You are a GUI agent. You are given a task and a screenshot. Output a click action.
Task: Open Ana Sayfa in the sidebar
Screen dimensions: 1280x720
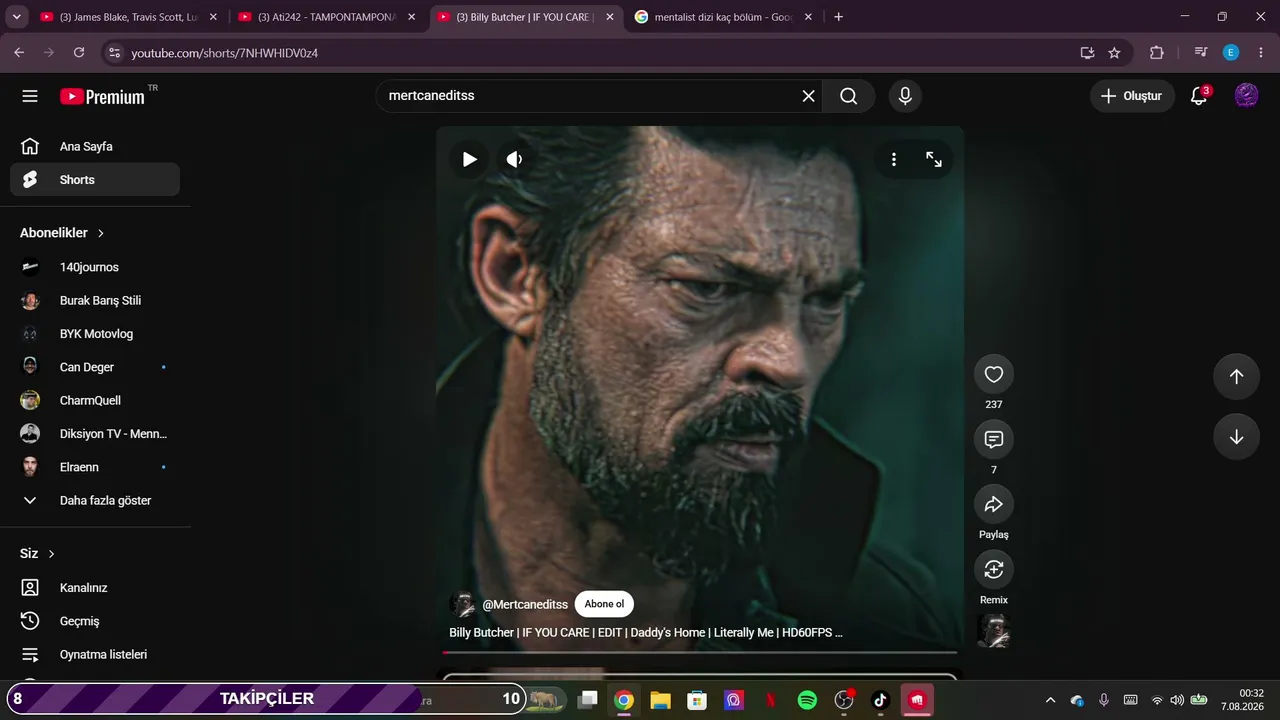(95, 147)
